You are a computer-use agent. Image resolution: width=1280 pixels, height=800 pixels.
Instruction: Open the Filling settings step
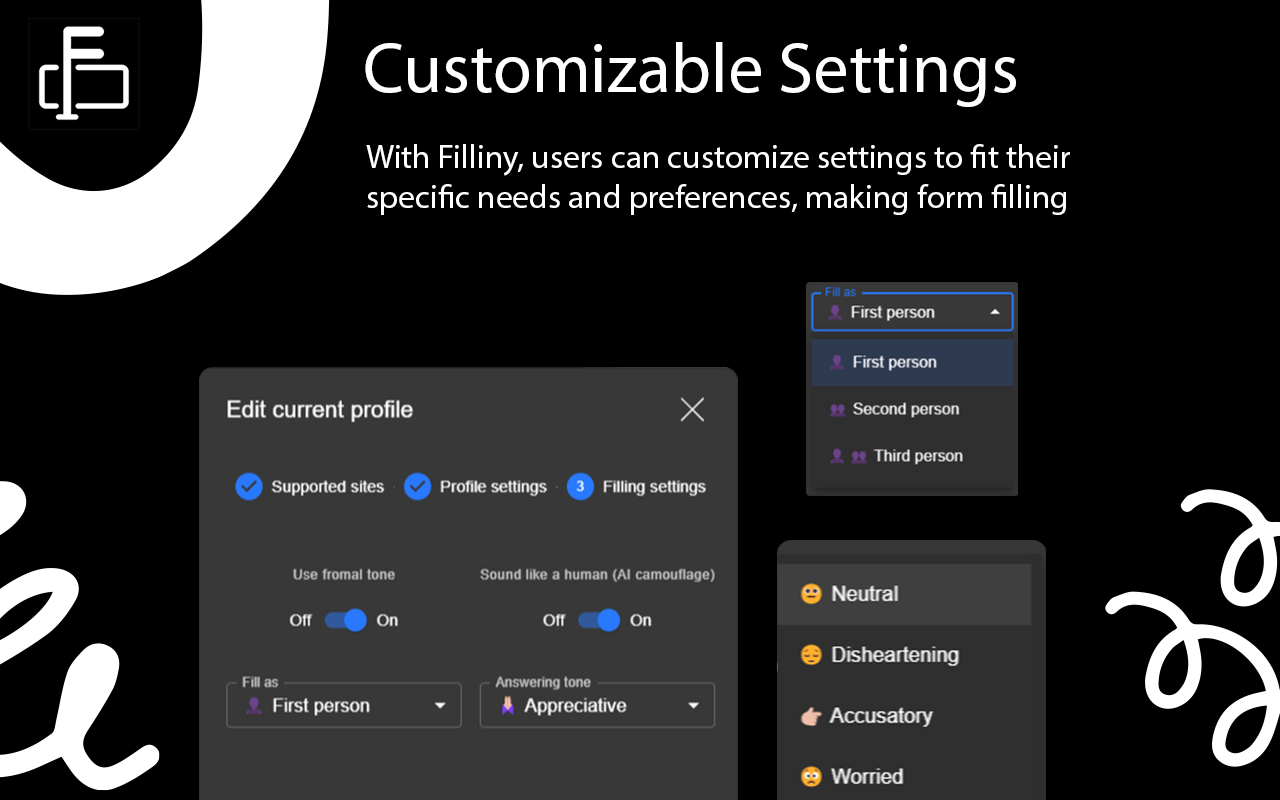(637, 487)
